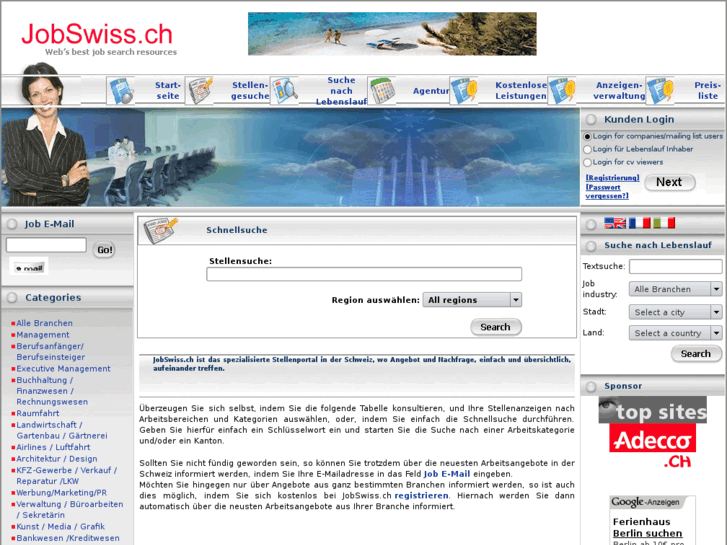Open the Startseite menu item
Viewport: 727px width, 545px height.
[x=167, y=90]
